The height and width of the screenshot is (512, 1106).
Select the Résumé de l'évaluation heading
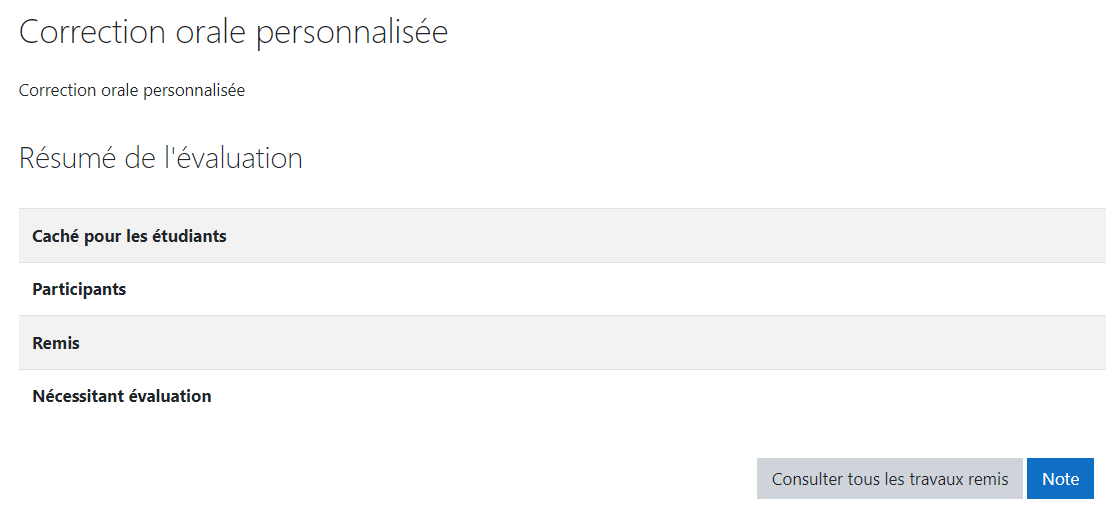point(161,158)
